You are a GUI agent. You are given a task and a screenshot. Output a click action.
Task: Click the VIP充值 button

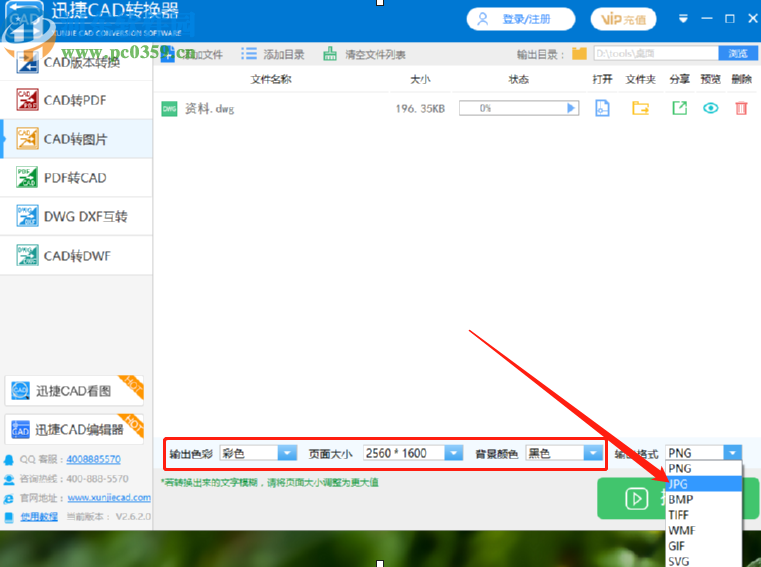[x=624, y=19]
